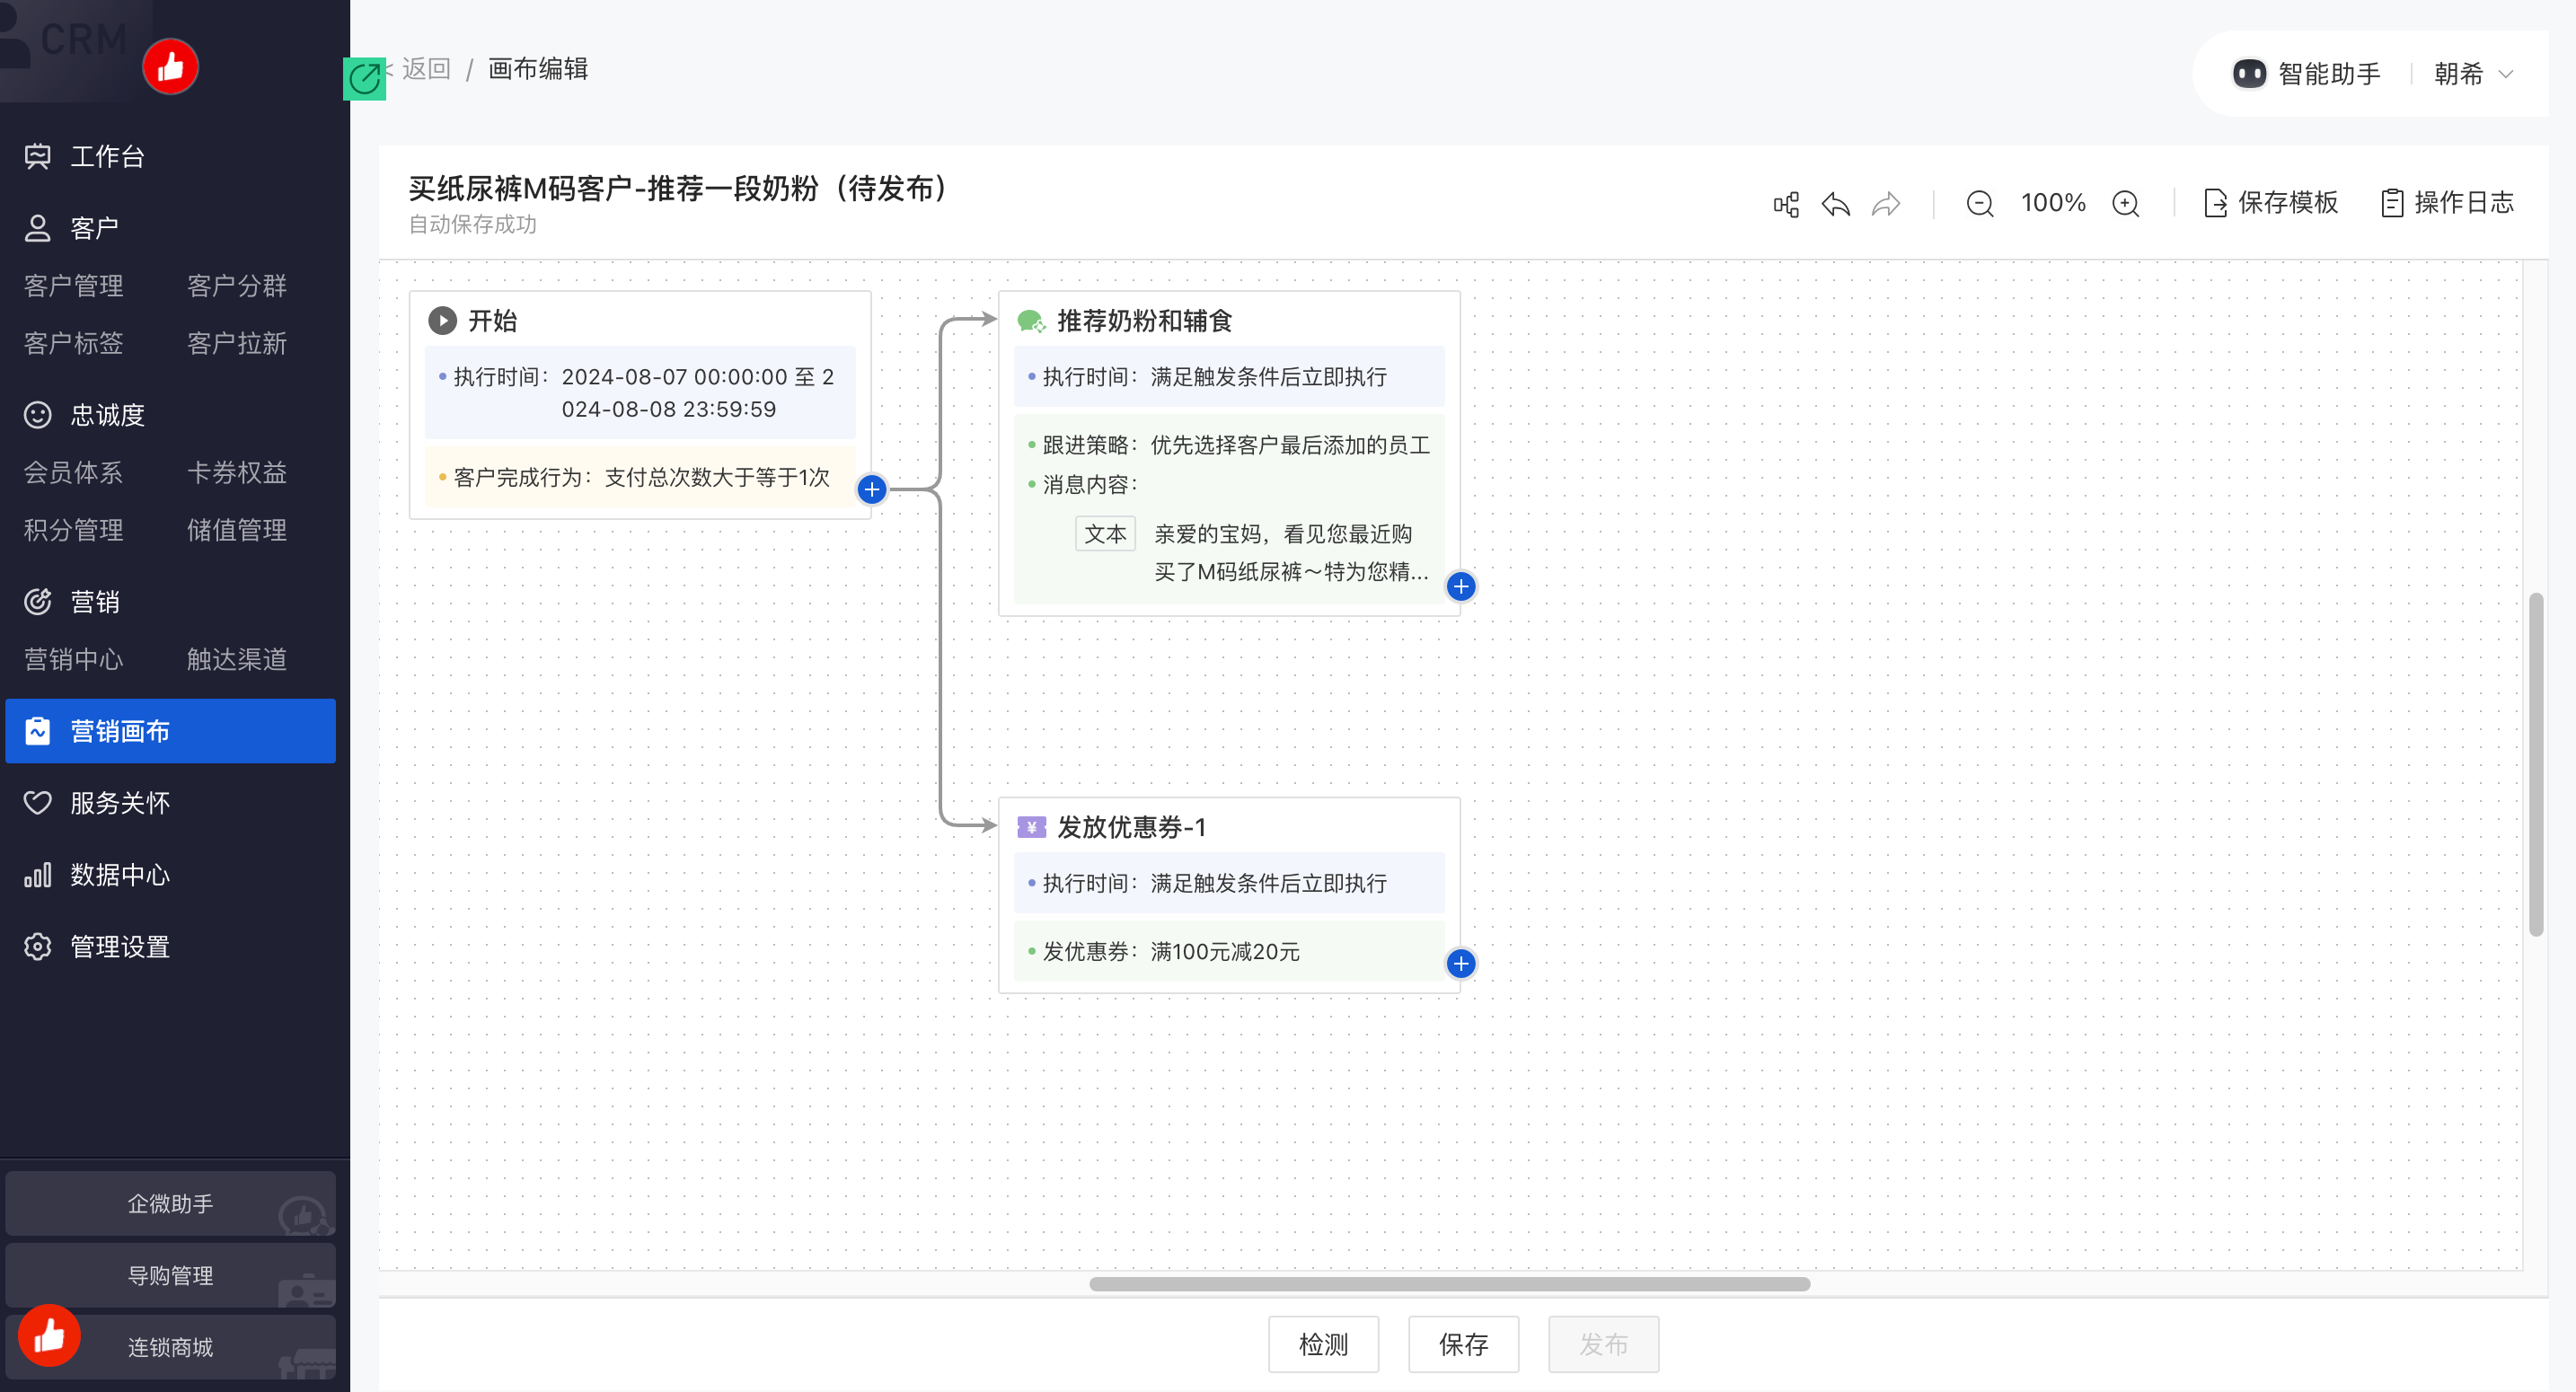The width and height of the screenshot is (2576, 1392).
Task: Click the 保存 button
Action: coord(1464,1344)
